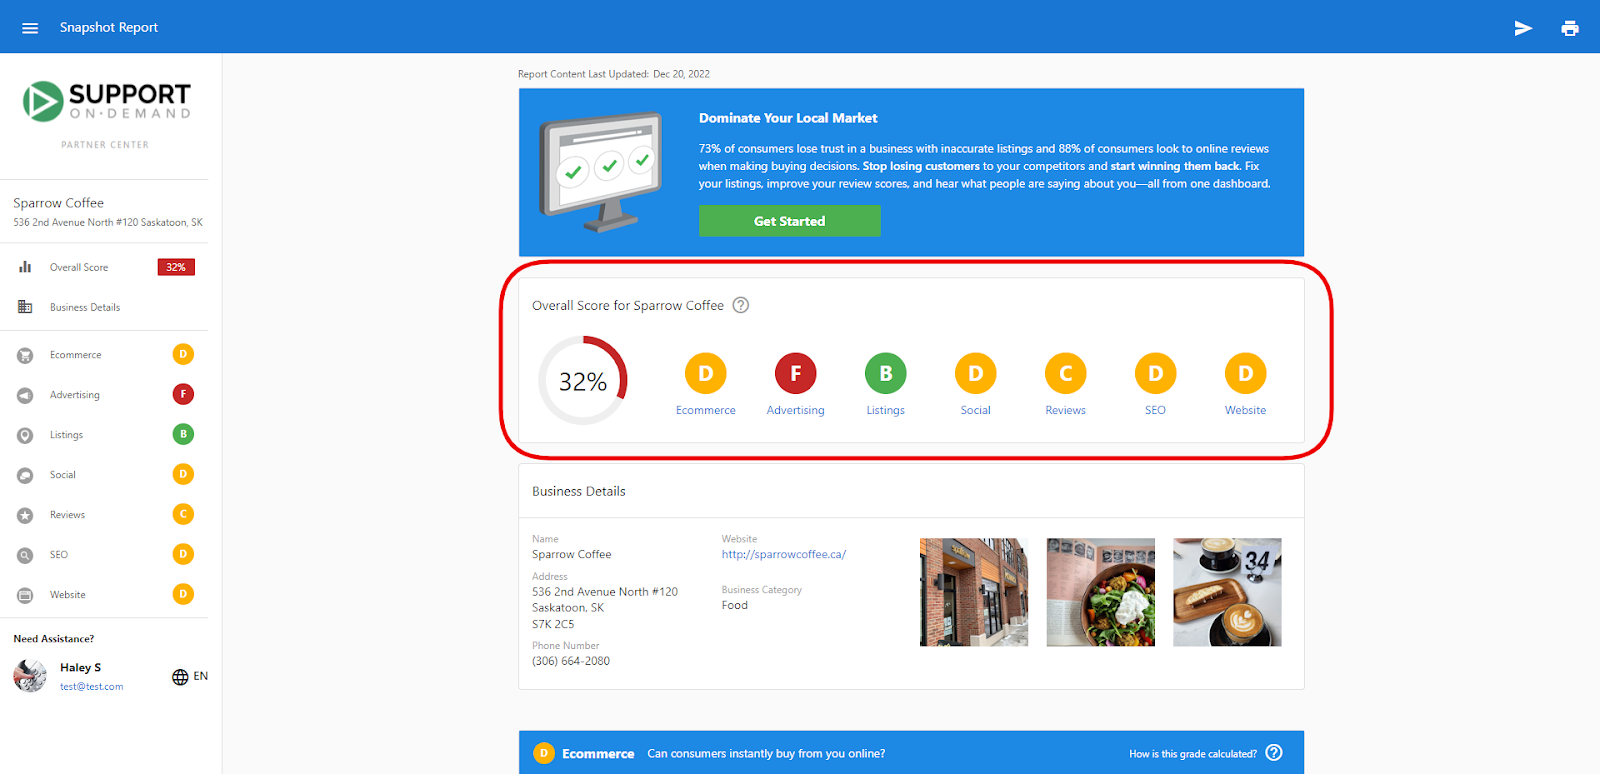Click the 32% overall score progress ring
1600x774 pixels.
583,381
